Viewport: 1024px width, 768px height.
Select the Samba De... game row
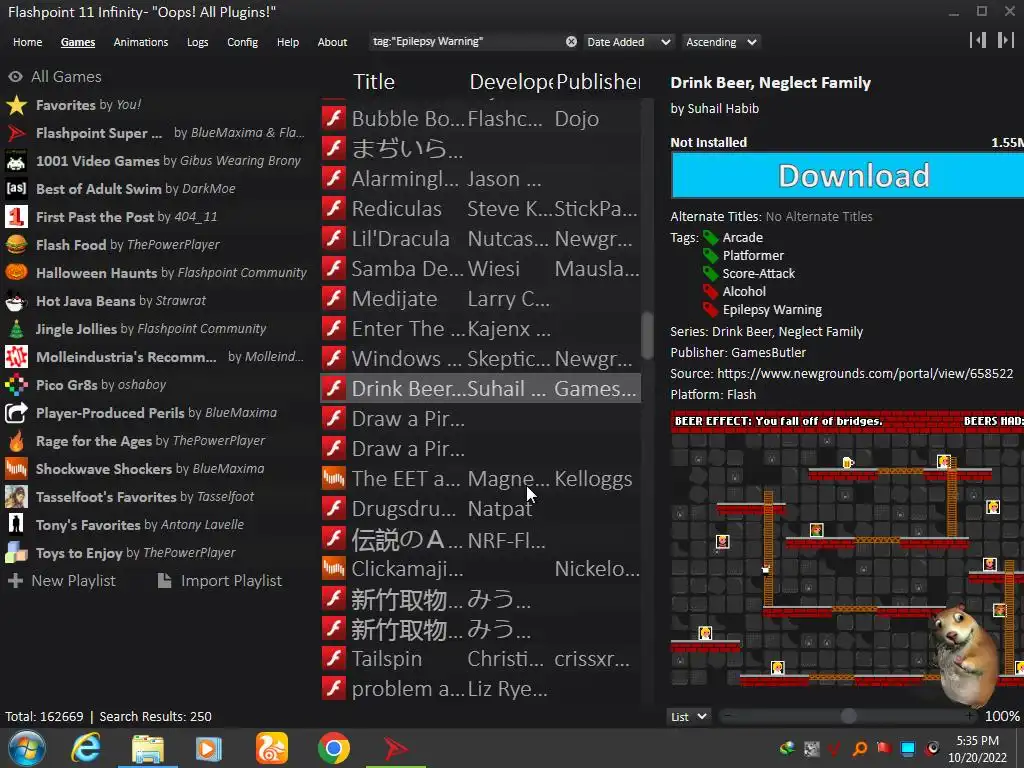(481, 269)
